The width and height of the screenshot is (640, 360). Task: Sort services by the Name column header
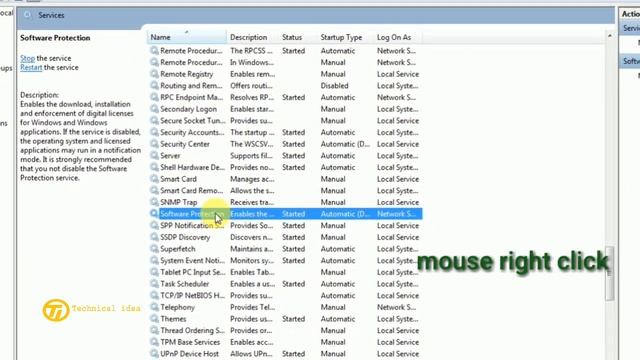coord(187,37)
